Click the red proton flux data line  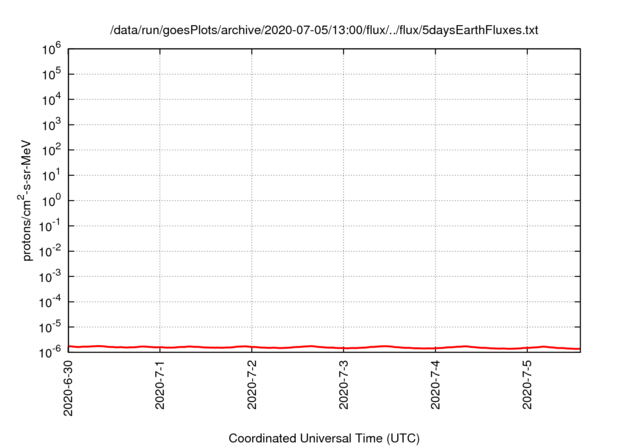[324, 348]
